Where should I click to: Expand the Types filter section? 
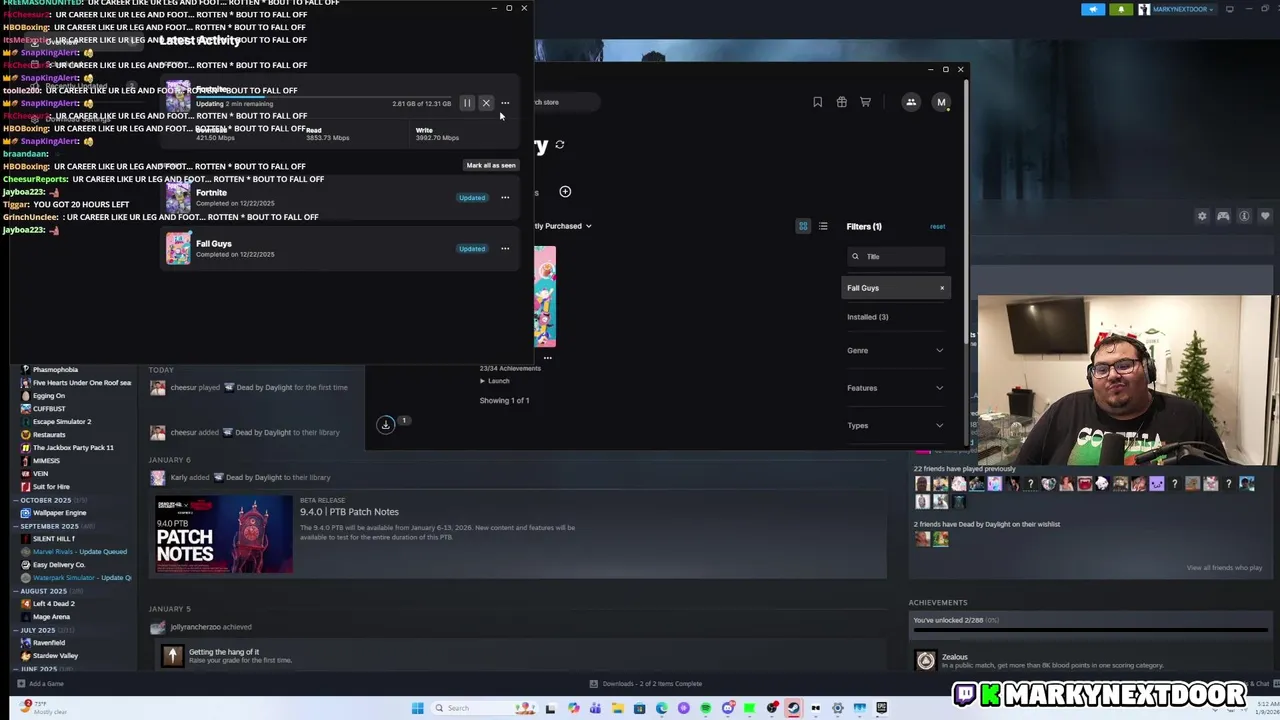(x=895, y=426)
